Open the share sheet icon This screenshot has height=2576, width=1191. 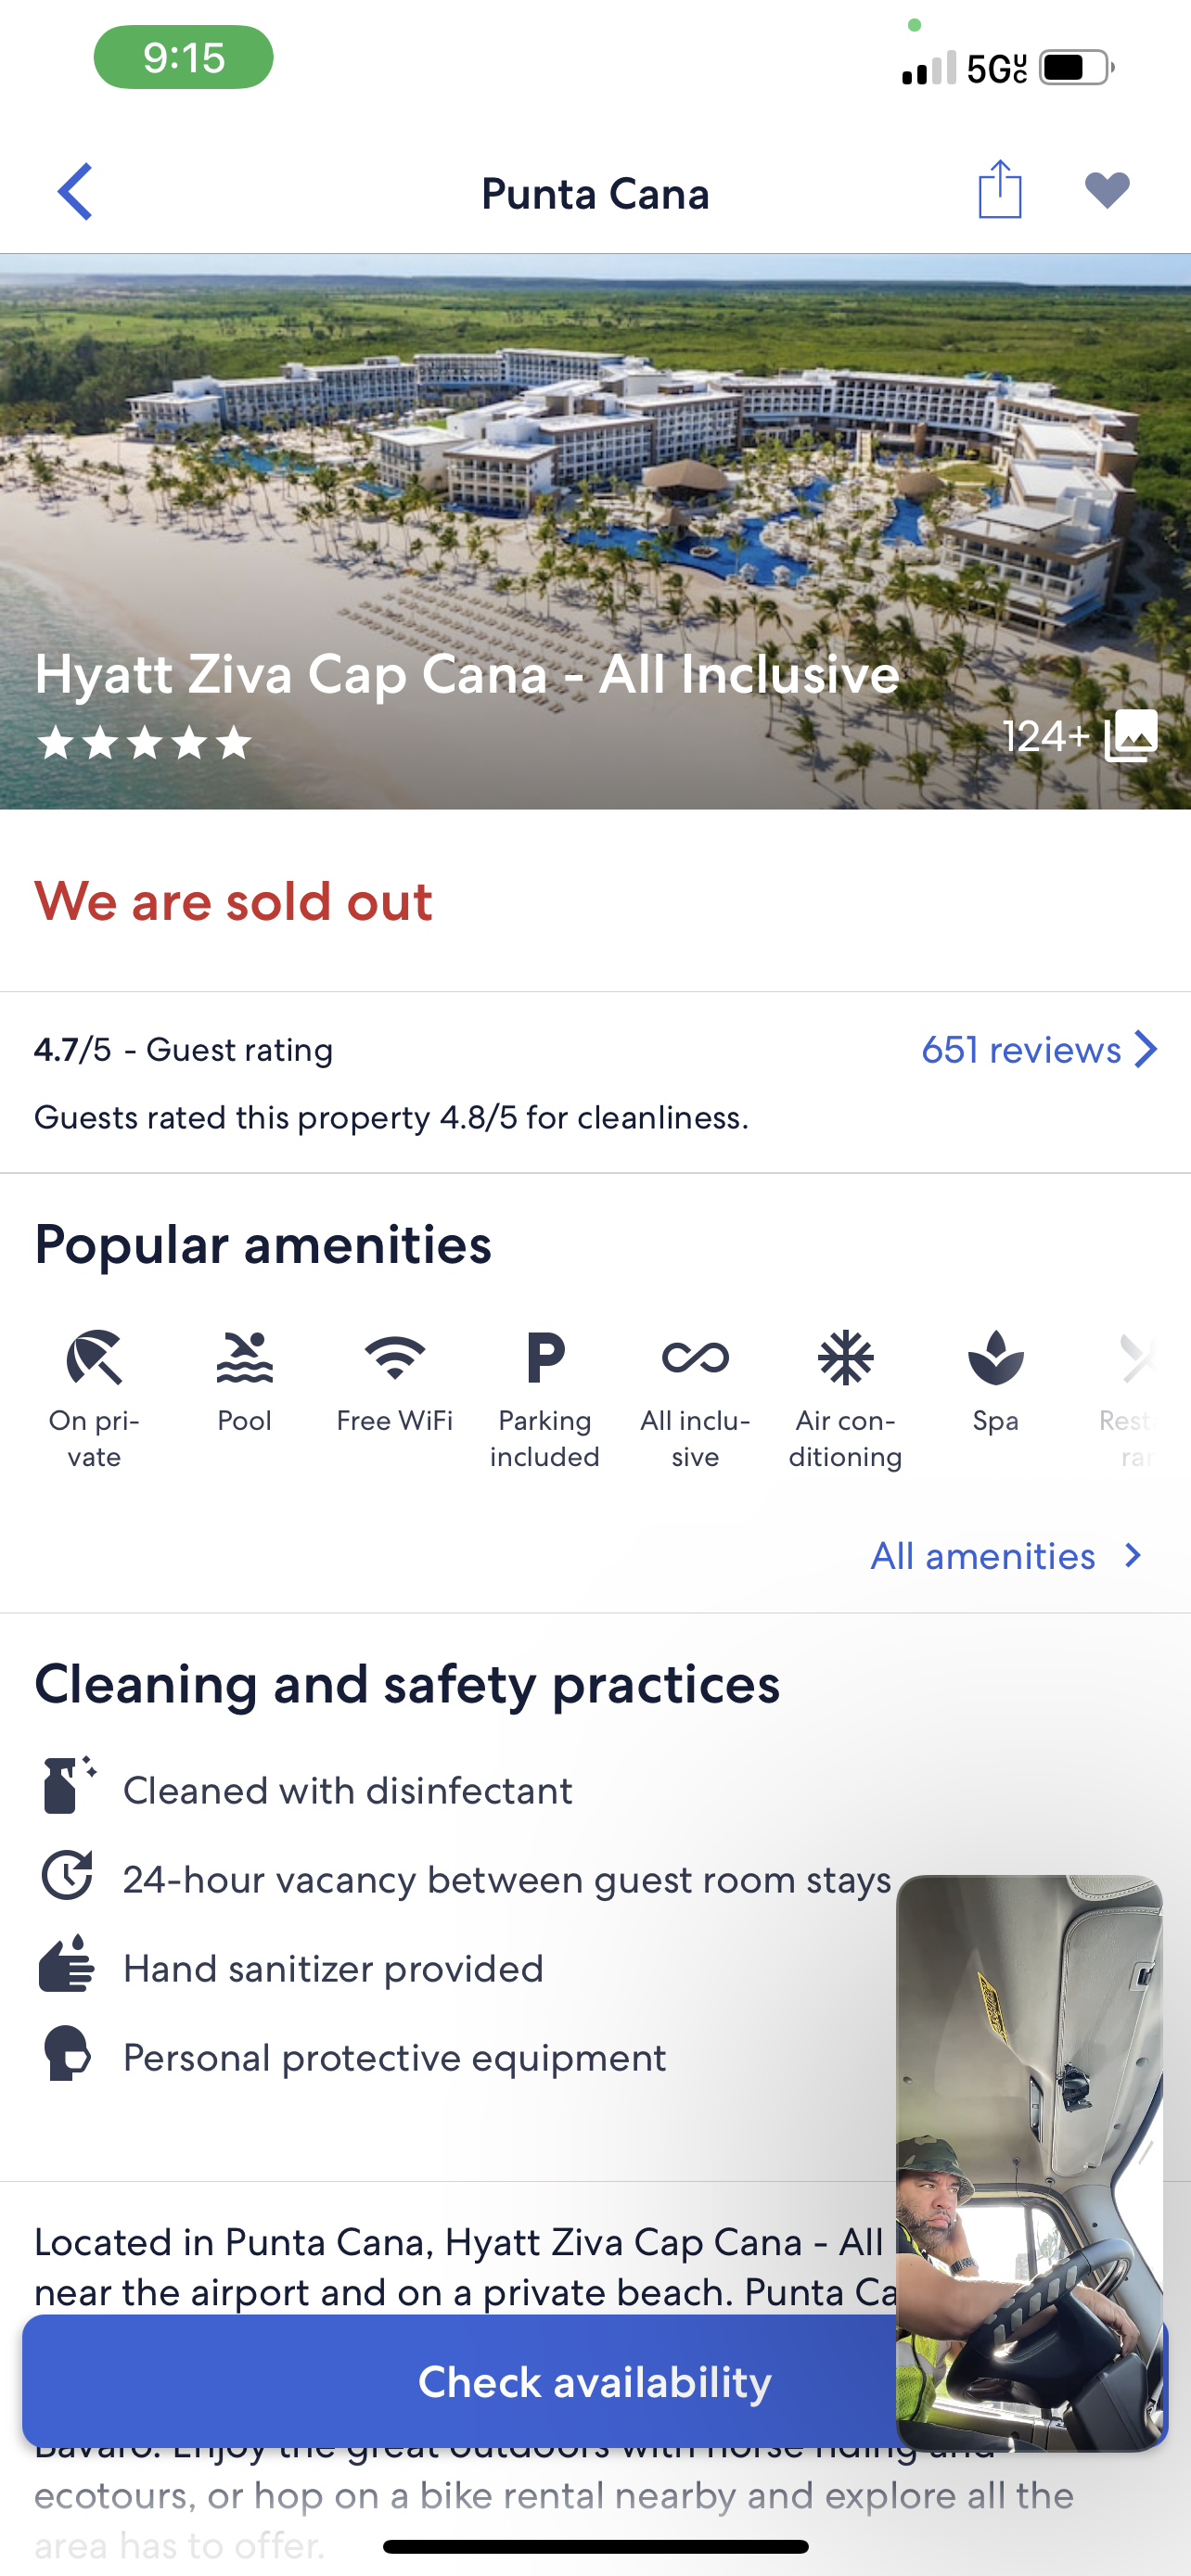click(x=1000, y=188)
